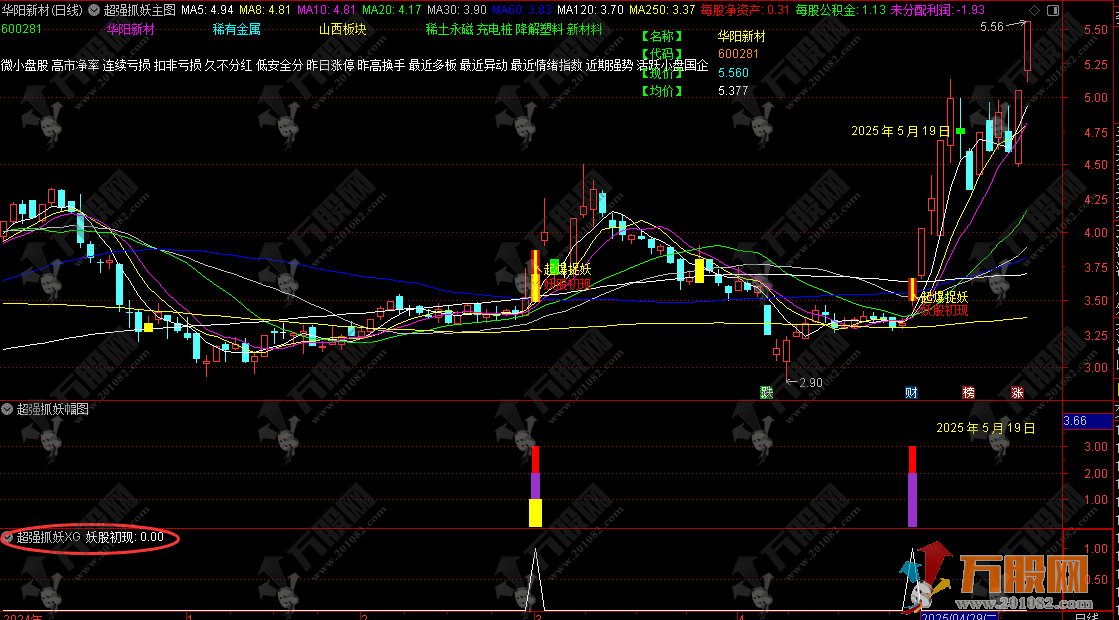Click the 稀土永磁 concept label
The image size is (1119, 620).
click(x=450, y=29)
